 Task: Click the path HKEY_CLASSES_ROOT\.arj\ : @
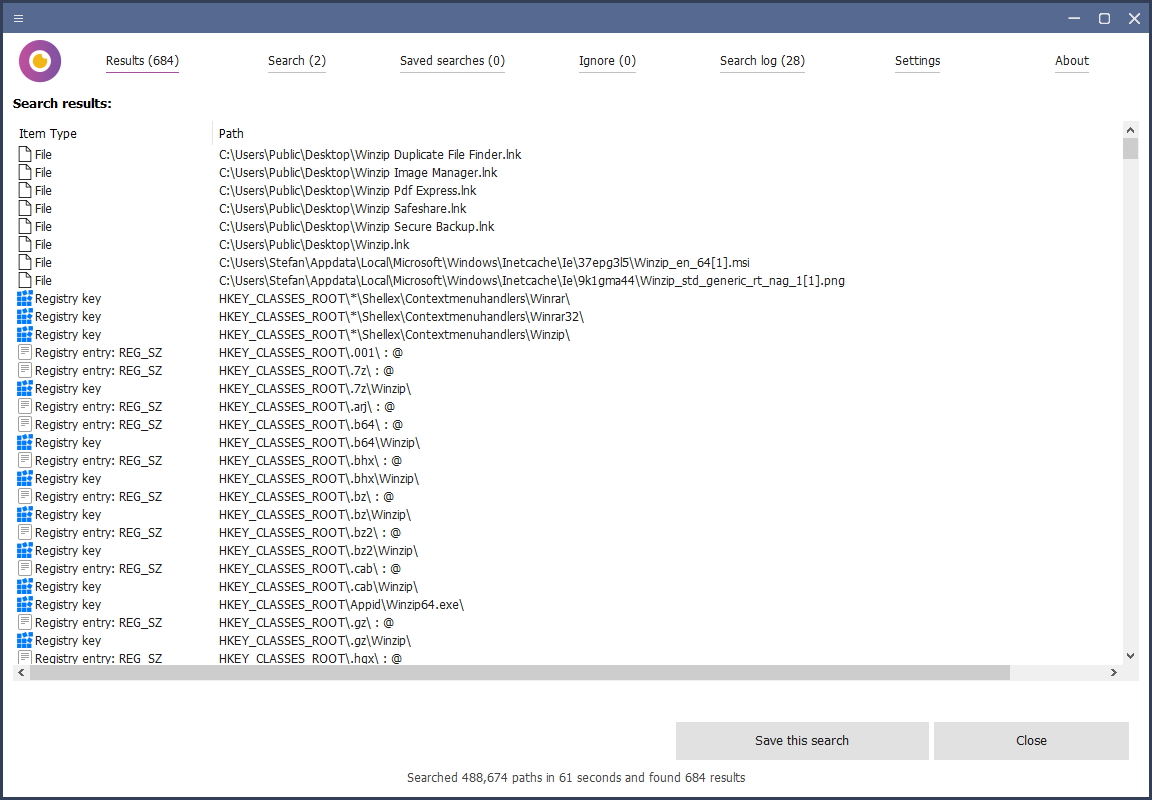(307, 407)
